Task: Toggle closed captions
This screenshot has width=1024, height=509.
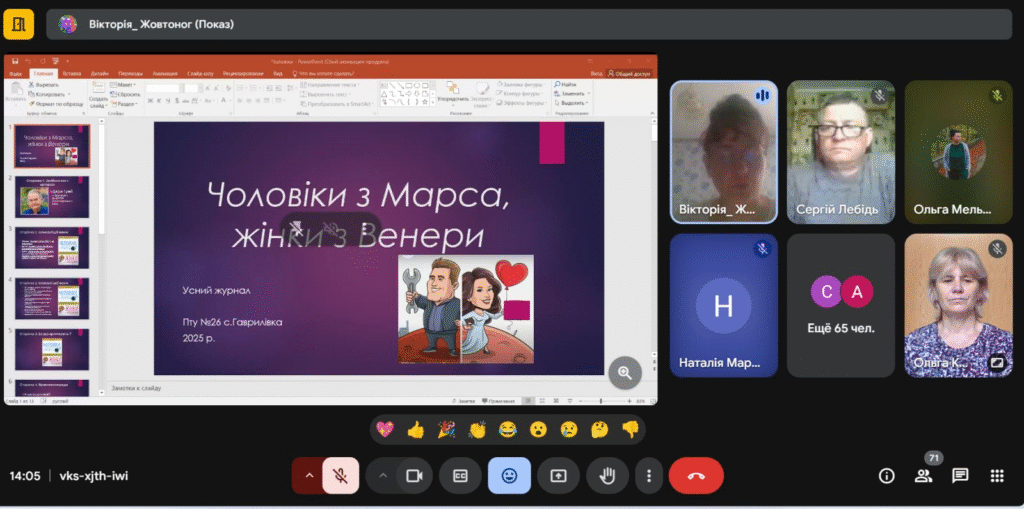Action: click(x=461, y=476)
